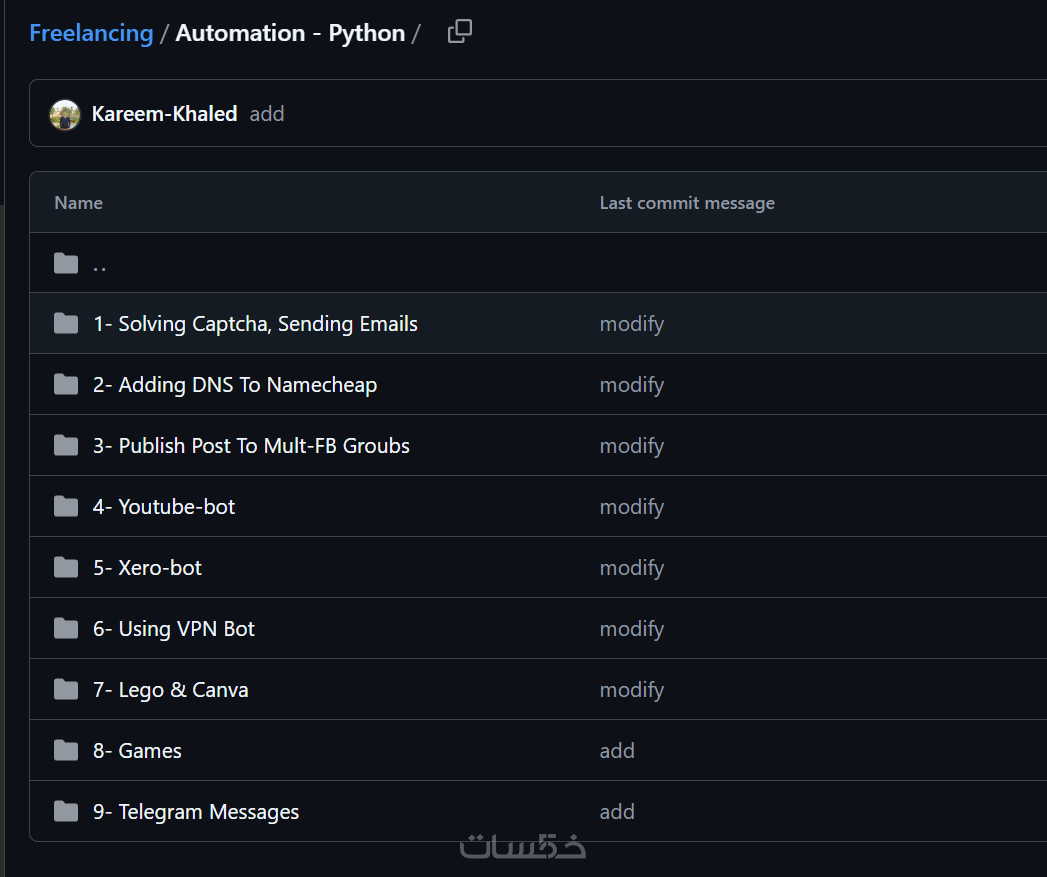Open the 9- Telegram Messages folder
This screenshot has height=877, width=1047.
coord(196,812)
